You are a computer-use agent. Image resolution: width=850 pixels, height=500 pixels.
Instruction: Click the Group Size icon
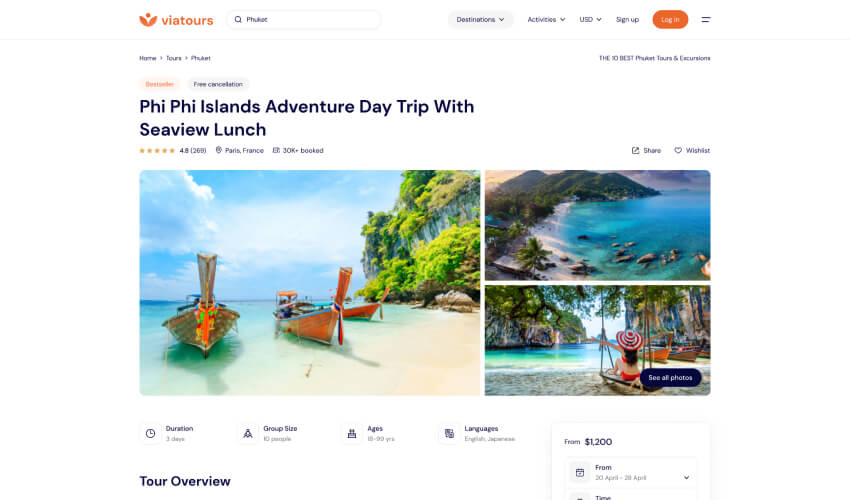click(248, 433)
